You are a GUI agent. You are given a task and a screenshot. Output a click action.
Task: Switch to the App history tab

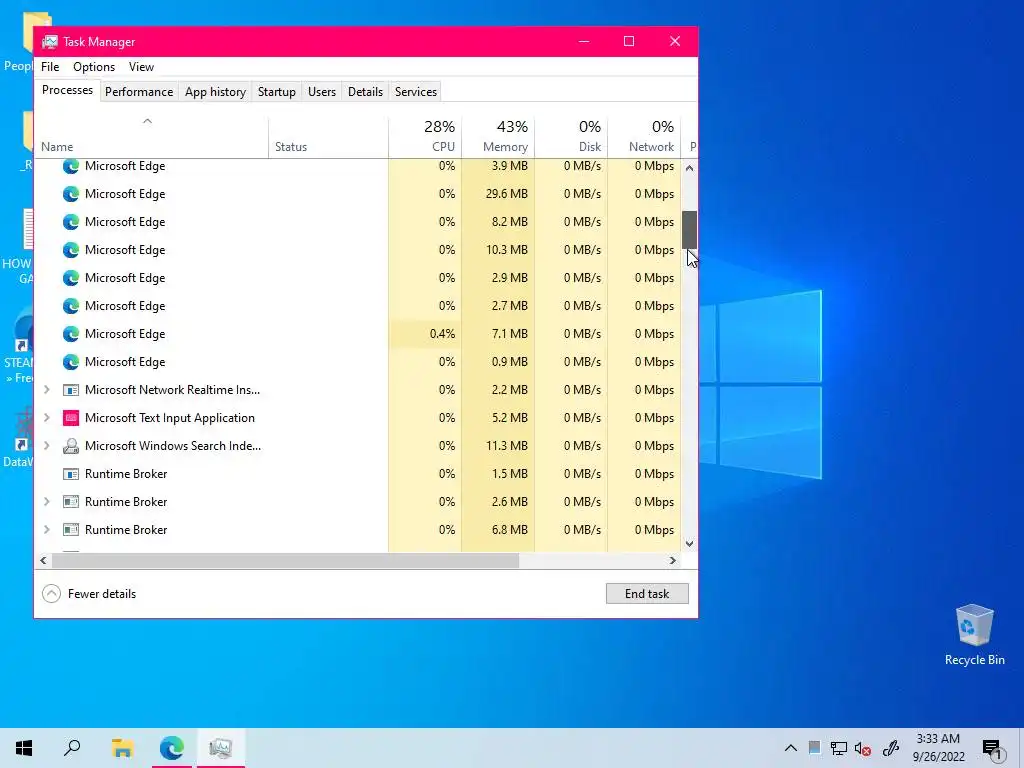coord(216,92)
